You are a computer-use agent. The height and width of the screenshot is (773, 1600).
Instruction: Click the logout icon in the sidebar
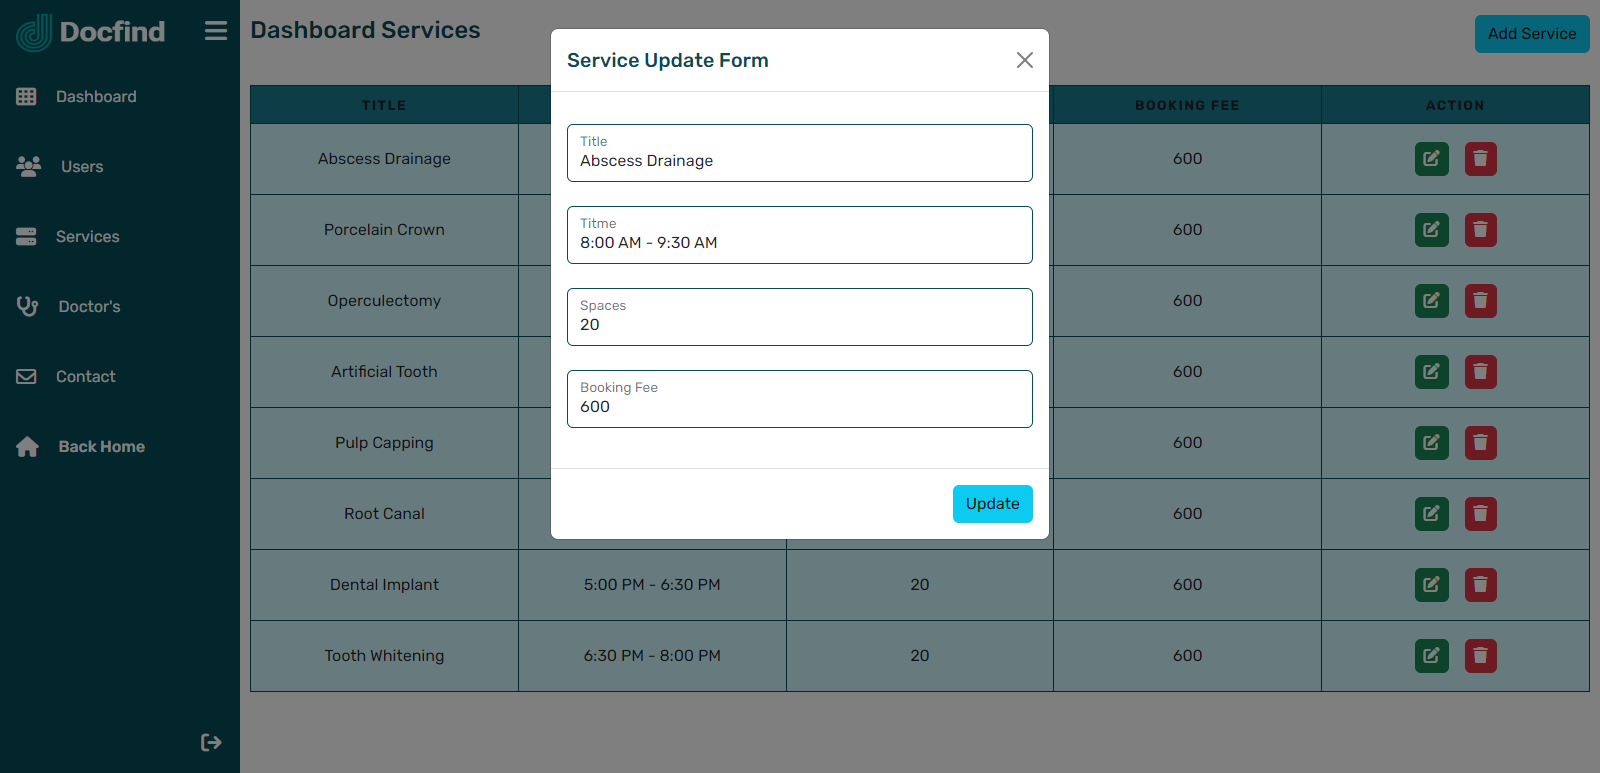(x=211, y=742)
